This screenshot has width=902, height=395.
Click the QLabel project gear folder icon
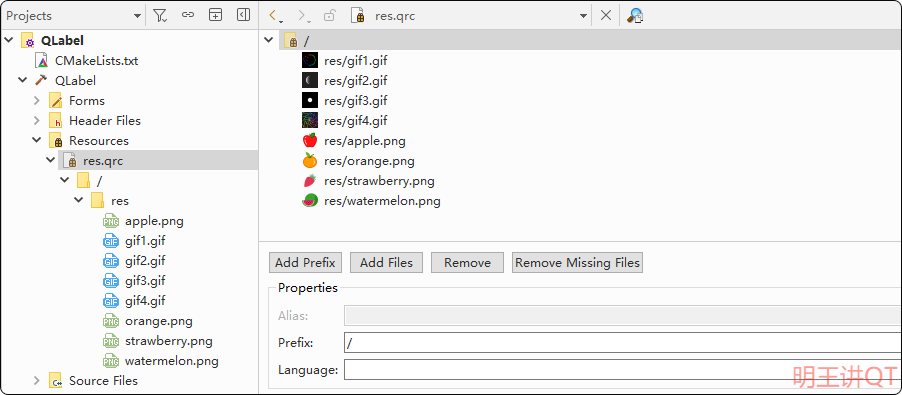tap(28, 41)
